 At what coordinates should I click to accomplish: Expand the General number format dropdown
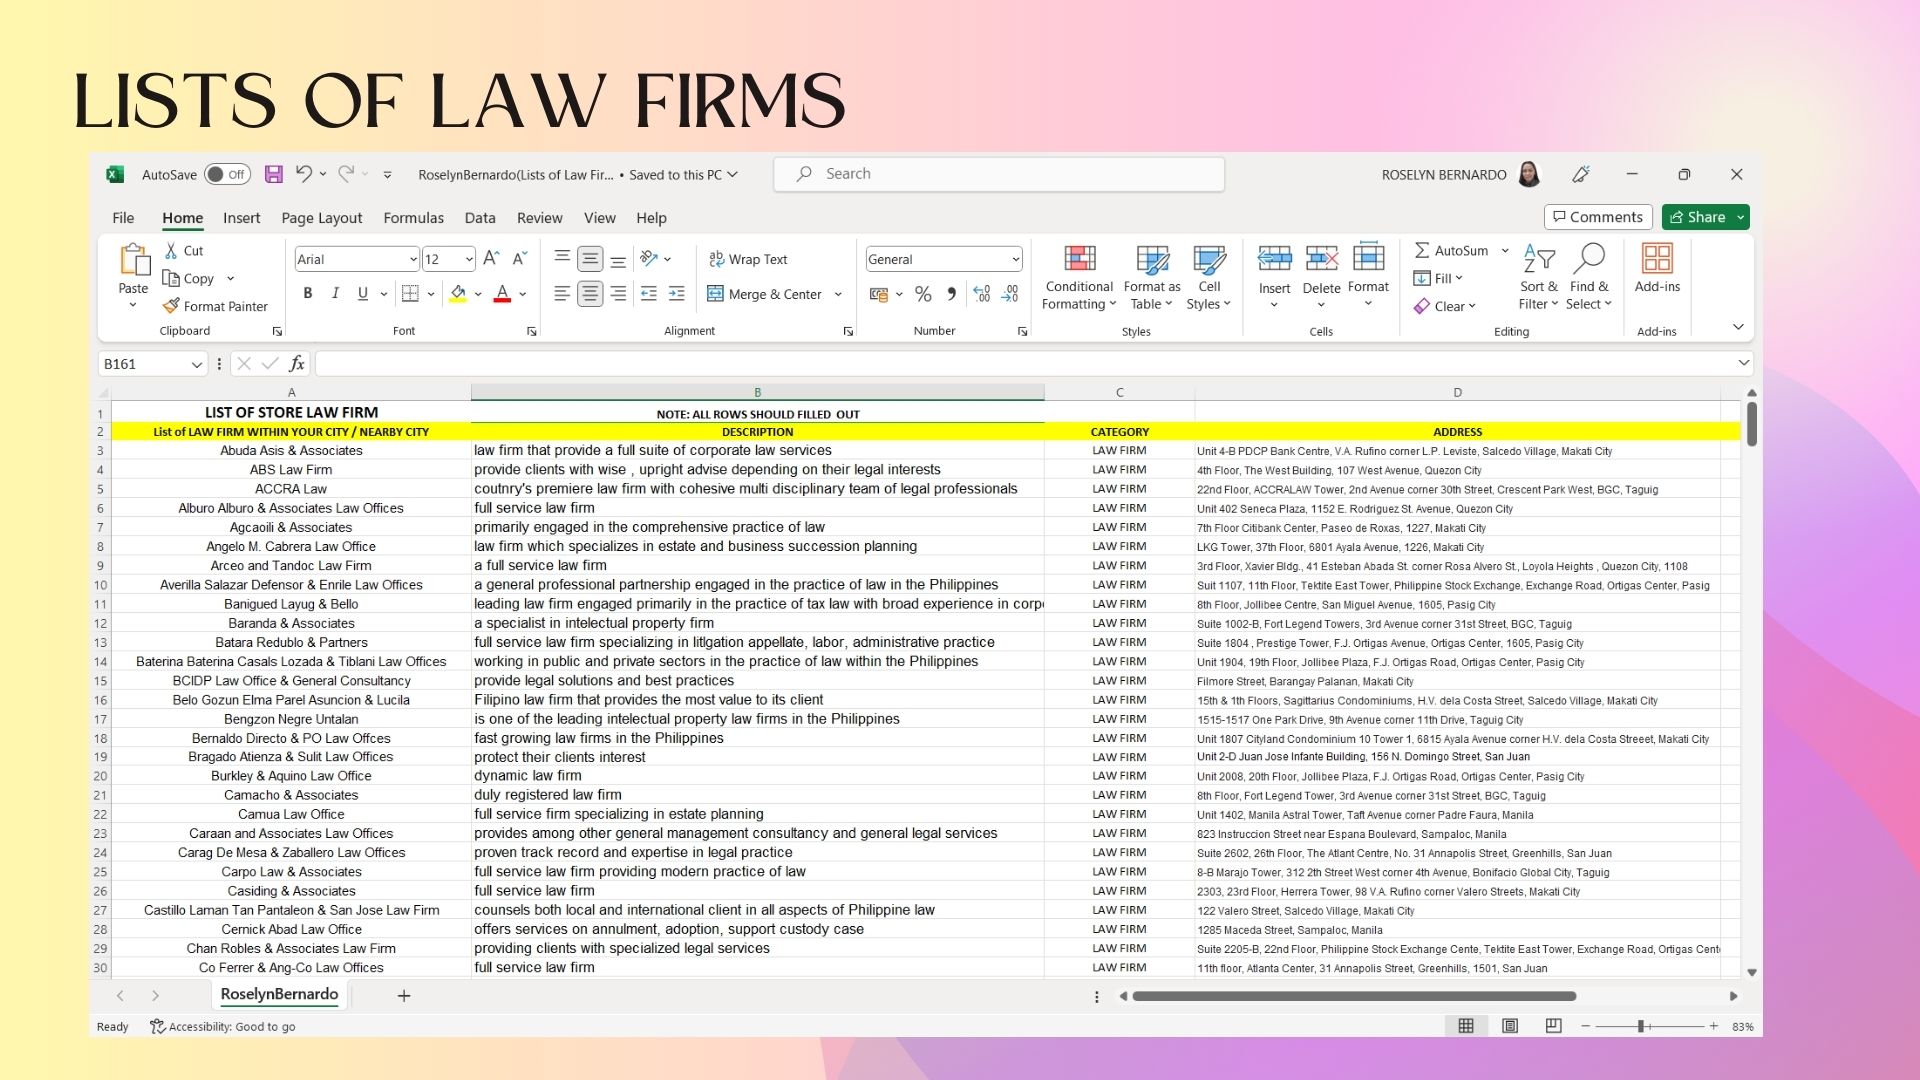[1015, 259]
